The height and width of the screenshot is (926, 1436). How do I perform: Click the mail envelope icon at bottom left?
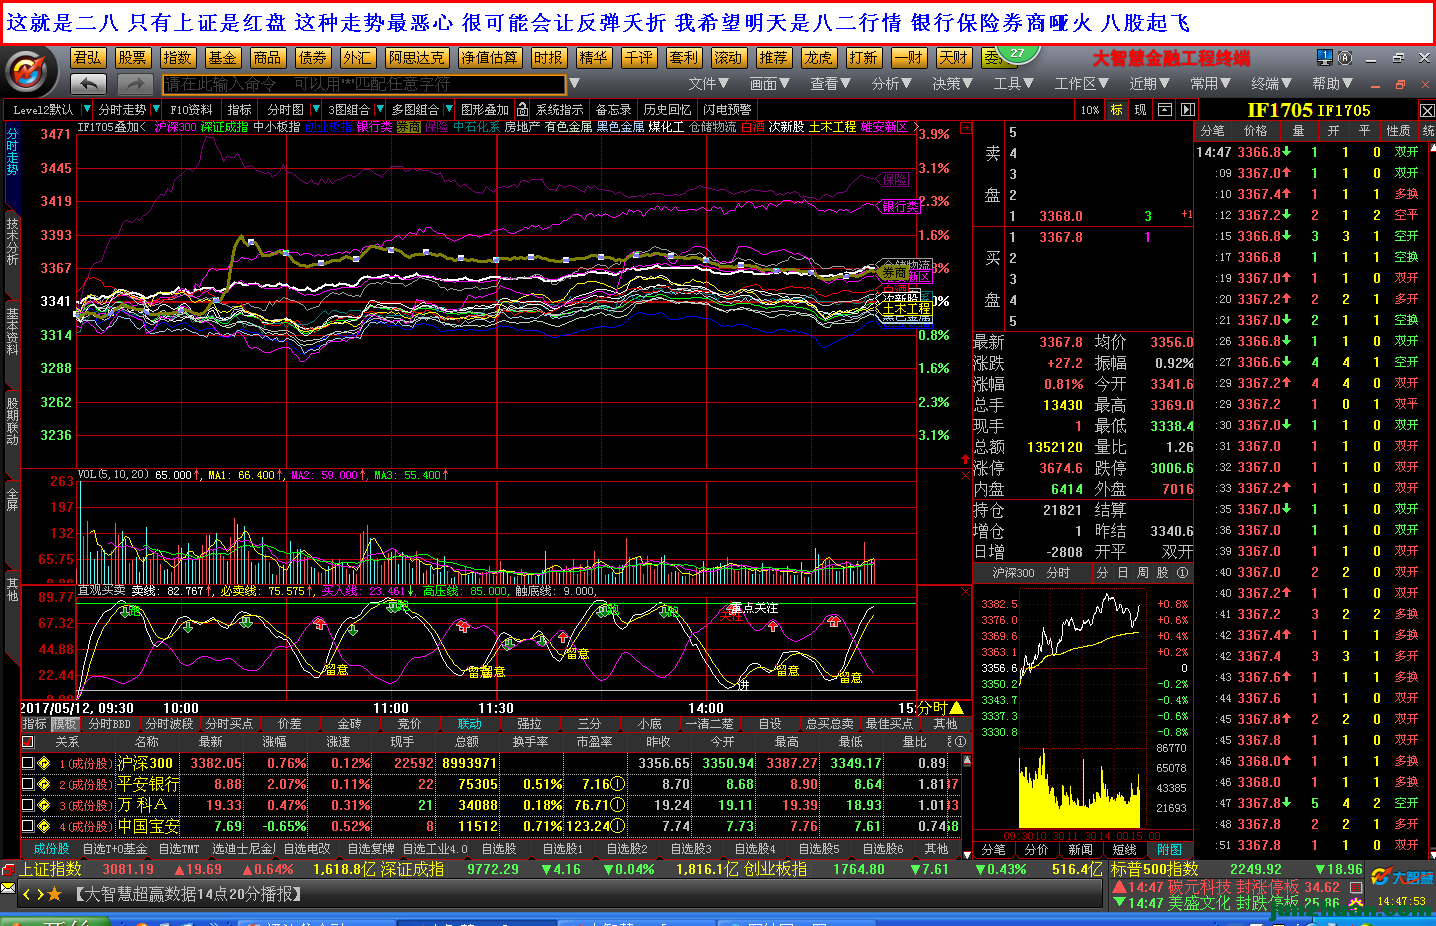coord(9,887)
